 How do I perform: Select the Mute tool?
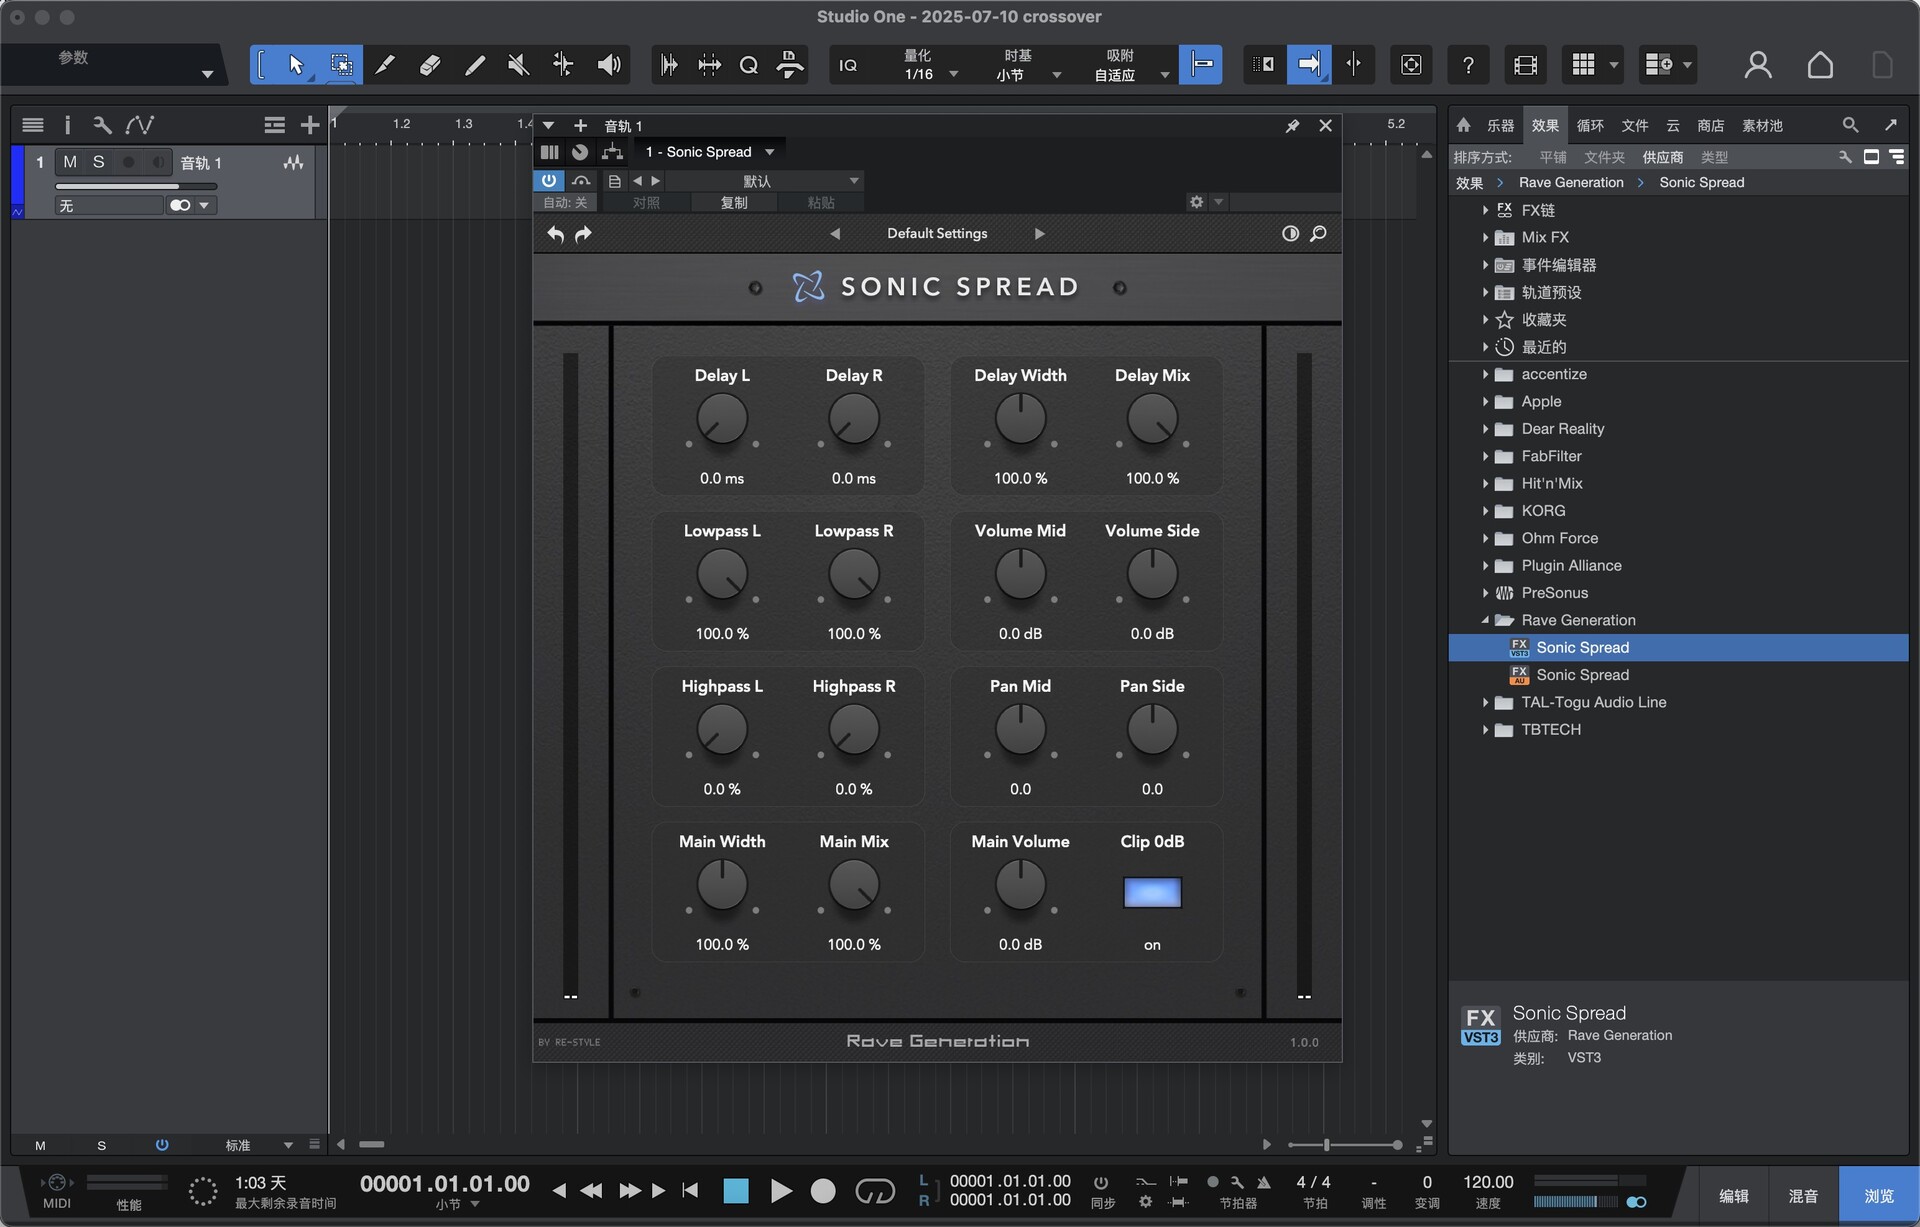pyautogui.click(x=518, y=65)
